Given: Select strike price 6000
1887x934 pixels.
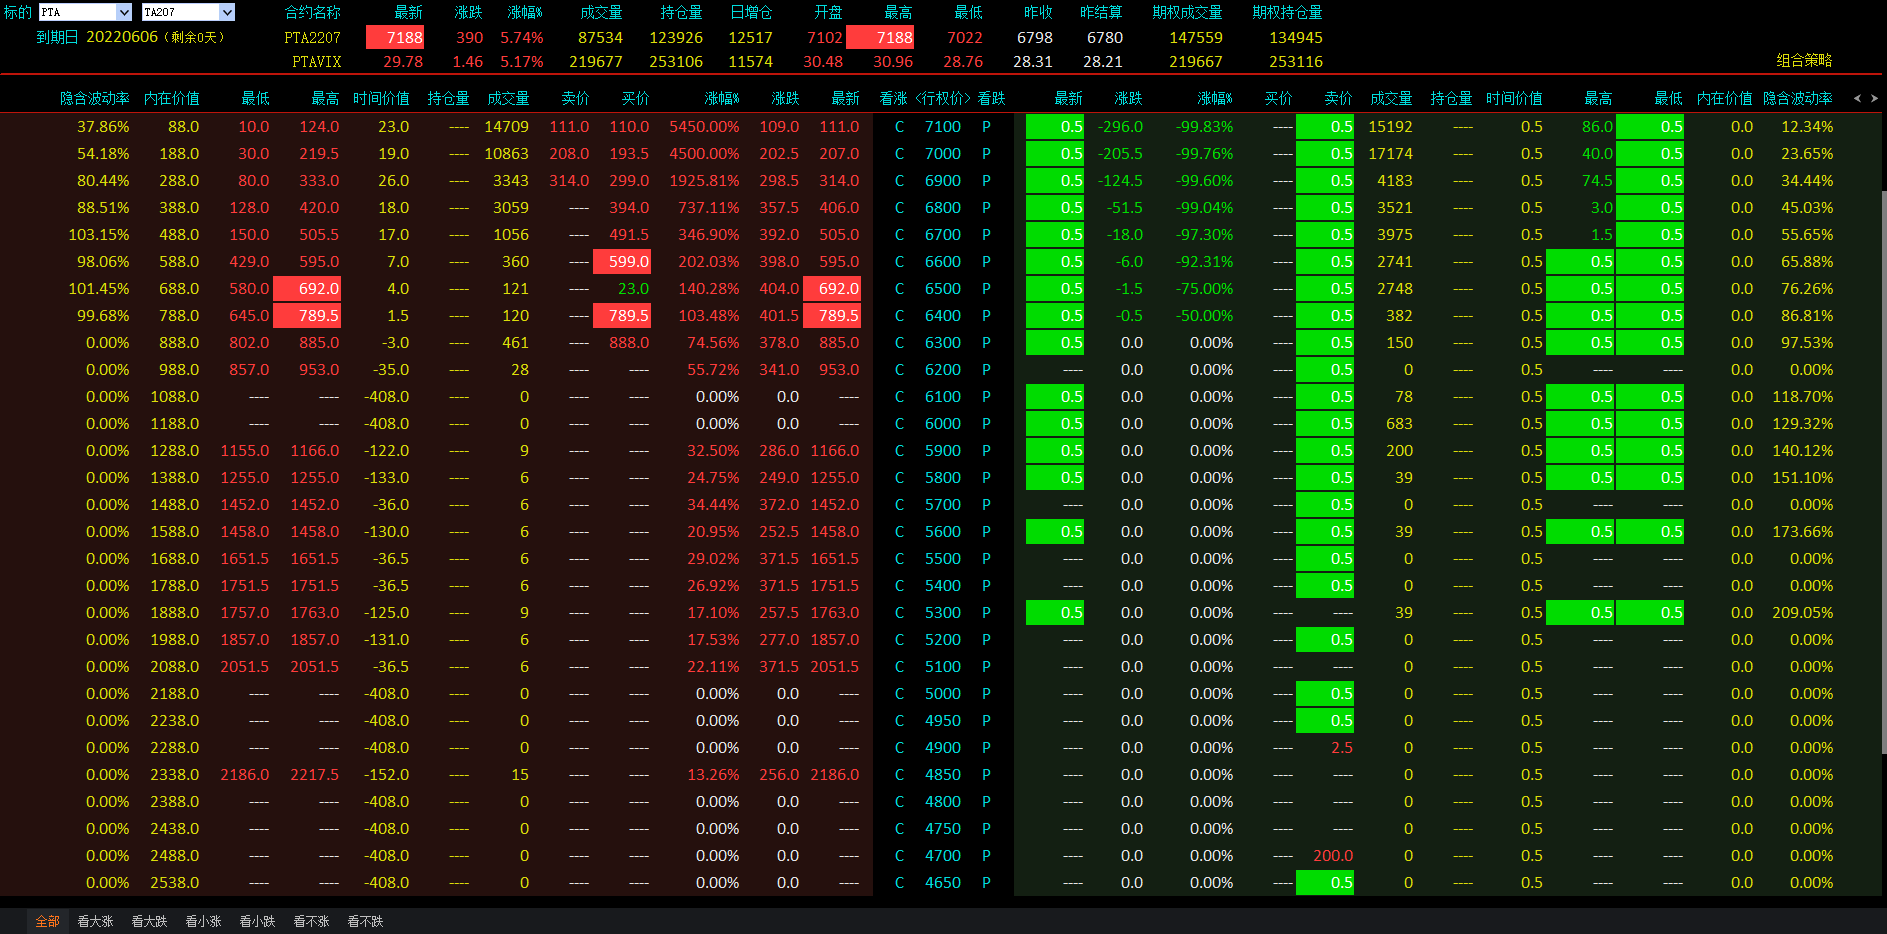Looking at the screenshot, I should click(x=942, y=424).
